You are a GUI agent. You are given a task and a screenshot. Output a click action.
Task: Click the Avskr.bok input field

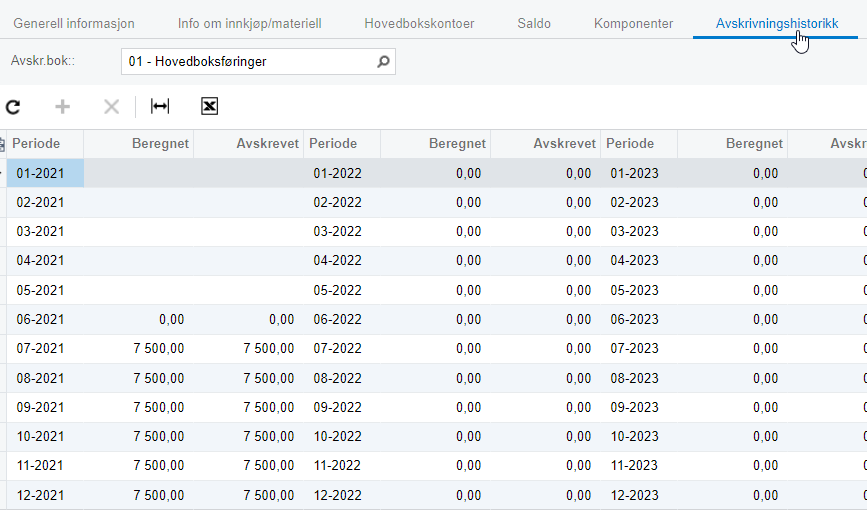(258, 61)
